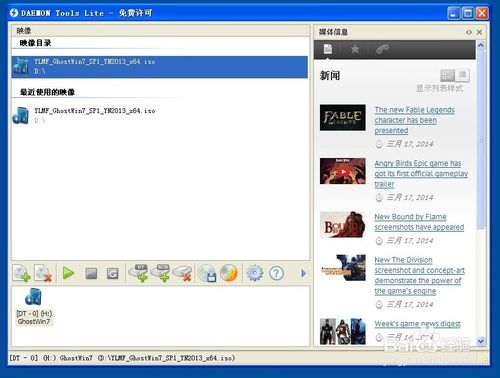Maximize the DAEMON Tools Lite window
This screenshot has width=500, height=378.
[x=468, y=13]
